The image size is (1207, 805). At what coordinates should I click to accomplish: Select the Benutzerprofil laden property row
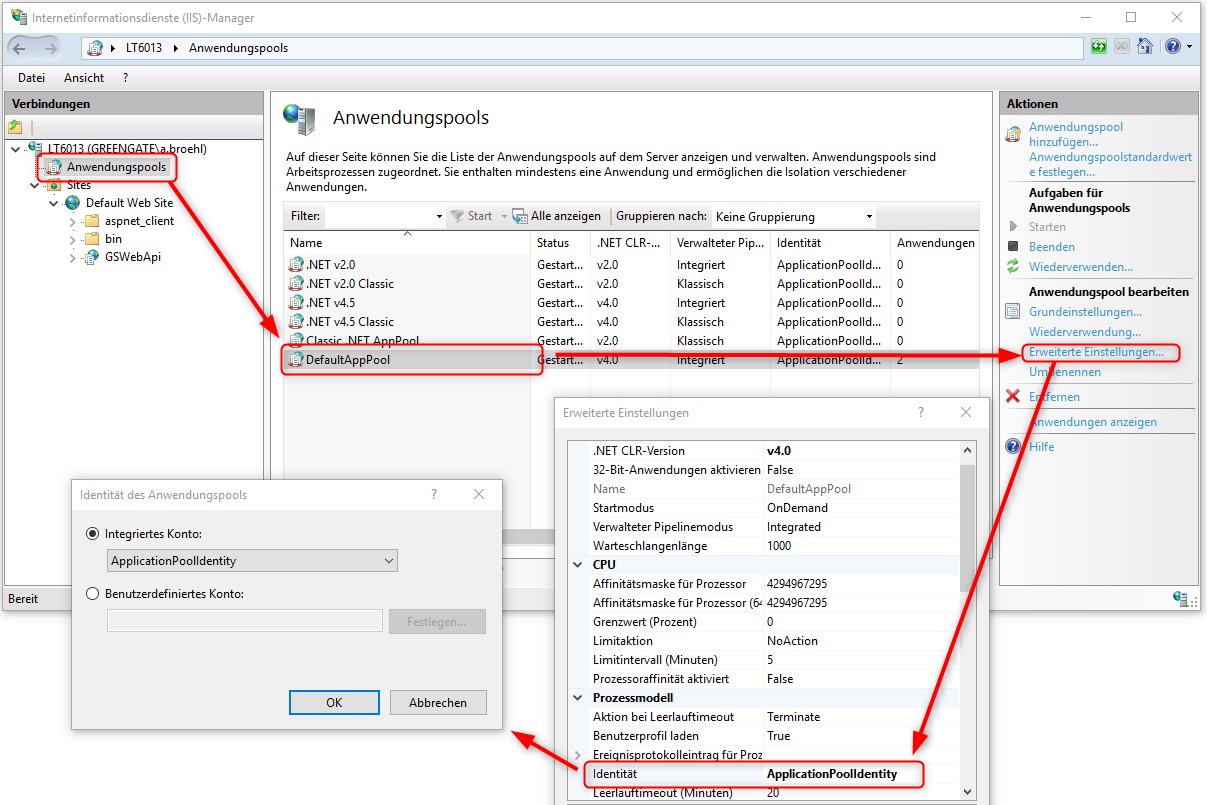[763, 736]
